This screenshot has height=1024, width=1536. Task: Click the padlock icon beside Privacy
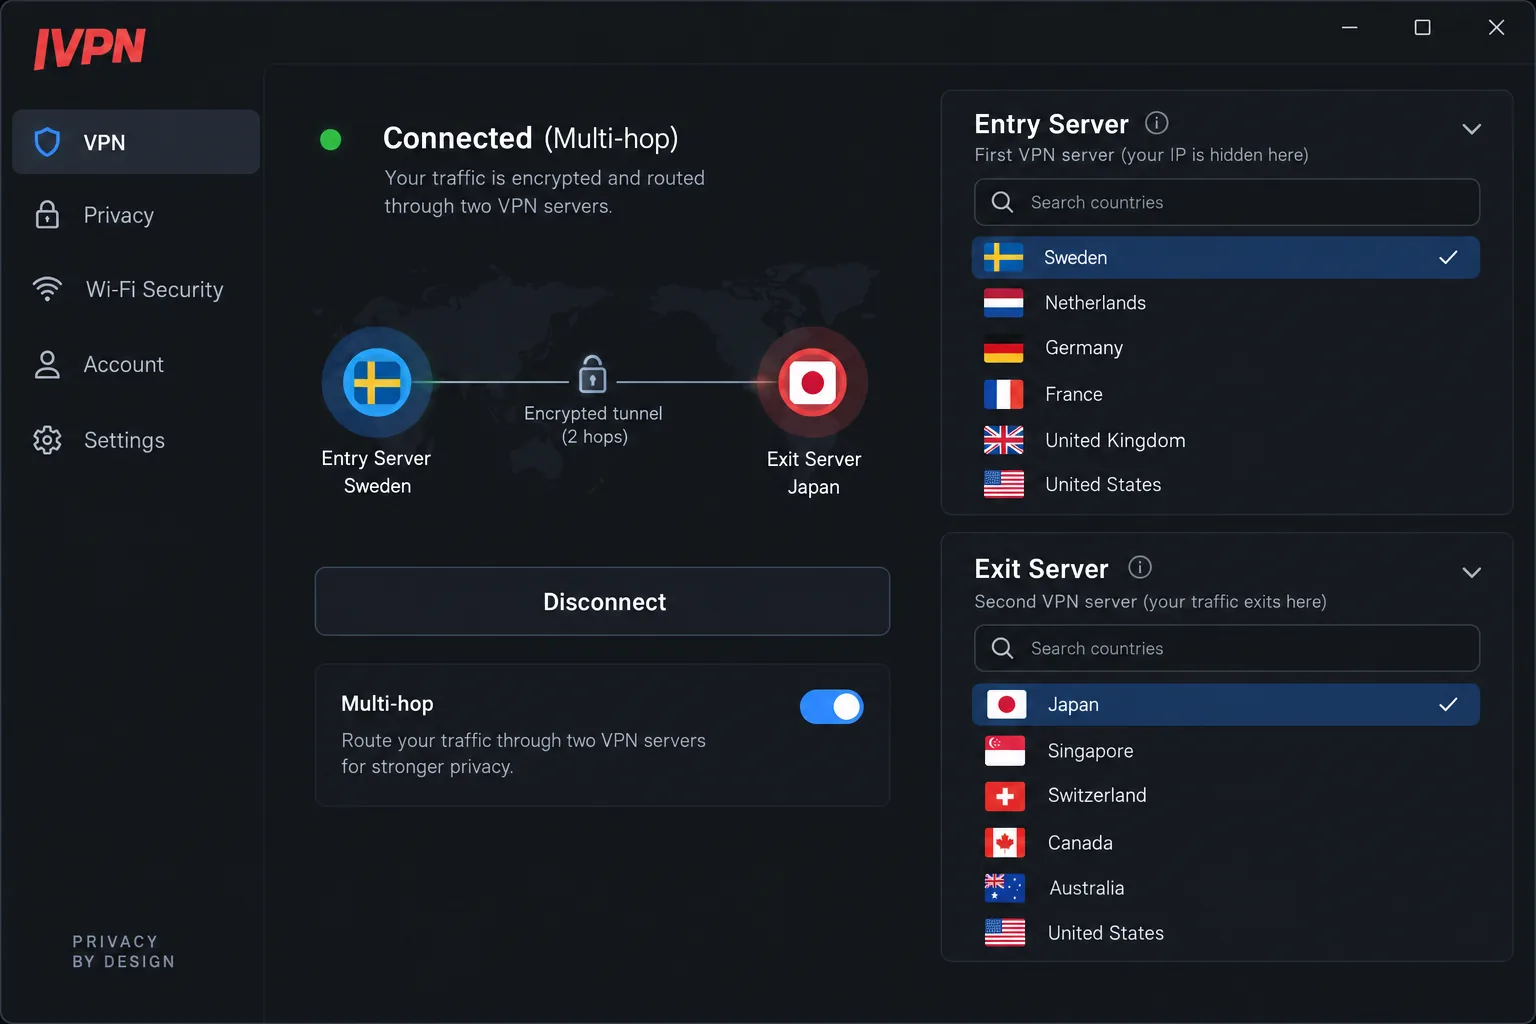coord(47,214)
